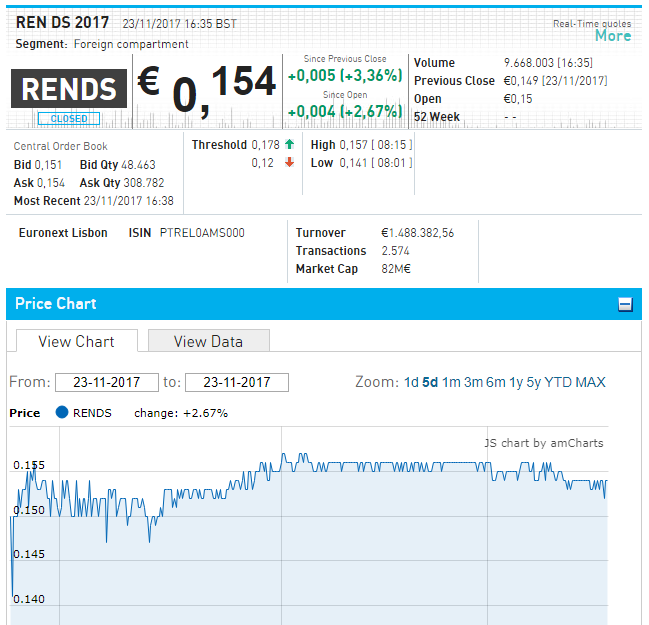Screen dimensions: 649x625
Task: Set chart zoom to 6m
Action: point(496,382)
